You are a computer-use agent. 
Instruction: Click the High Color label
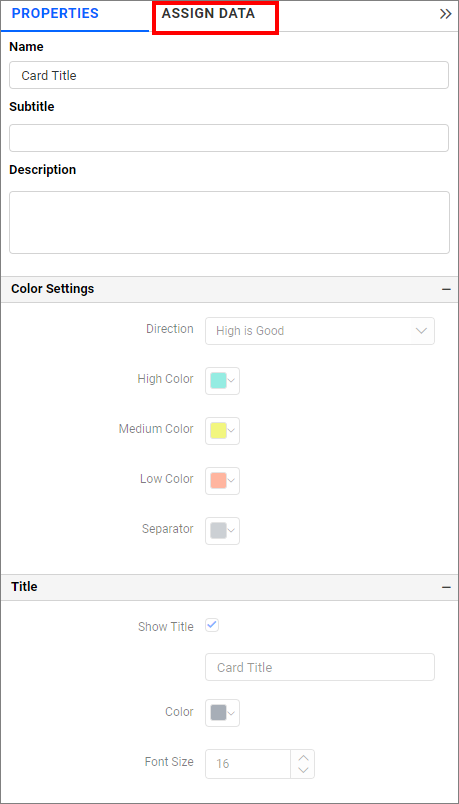coord(165,379)
